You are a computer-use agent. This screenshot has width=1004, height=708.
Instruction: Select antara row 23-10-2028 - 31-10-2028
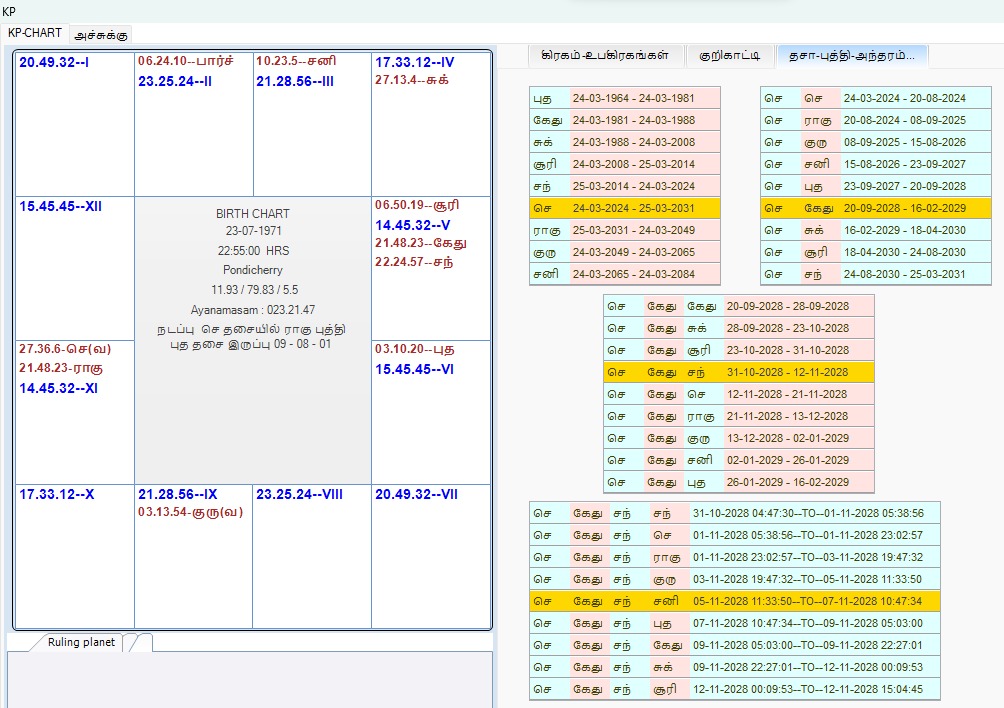[x=739, y=350]
